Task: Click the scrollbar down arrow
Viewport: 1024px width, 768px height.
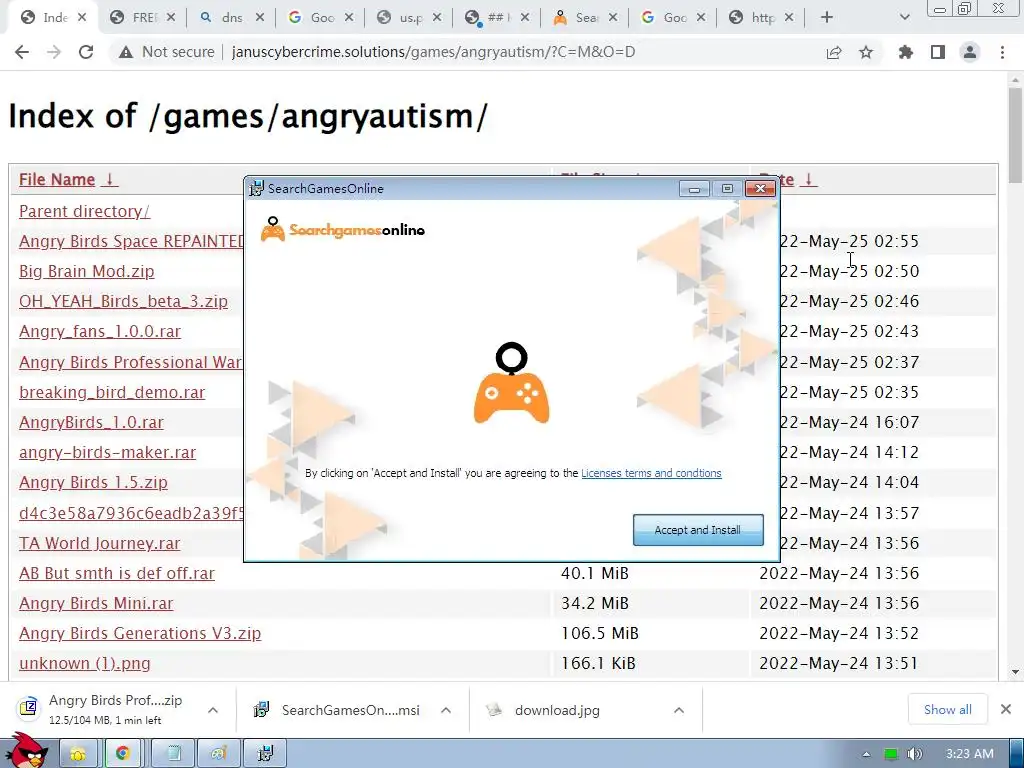Action: tap(1015, 672)
